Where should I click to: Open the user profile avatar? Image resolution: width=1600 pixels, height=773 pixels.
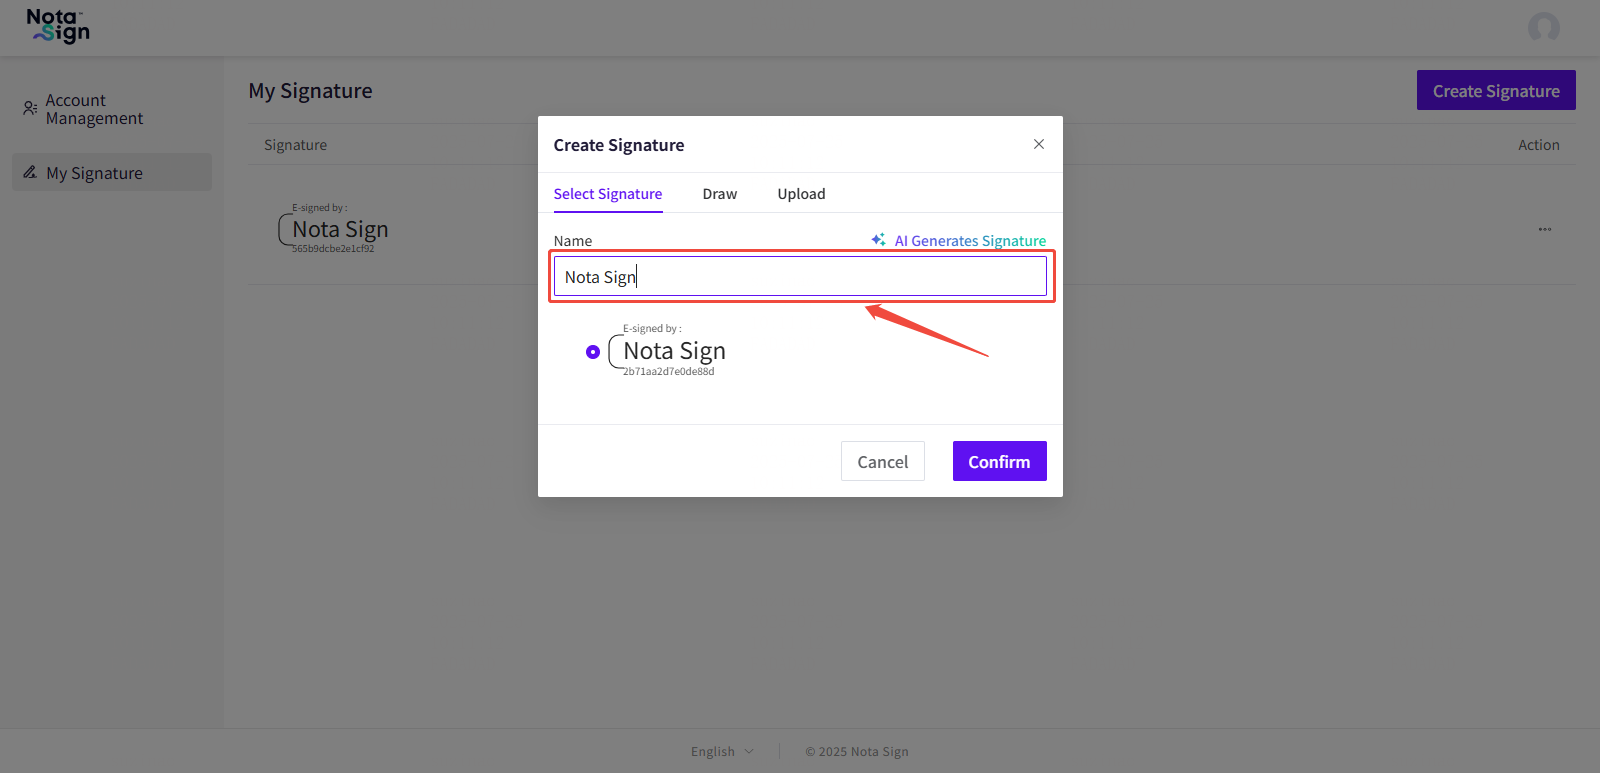[x=1543, y=27]
